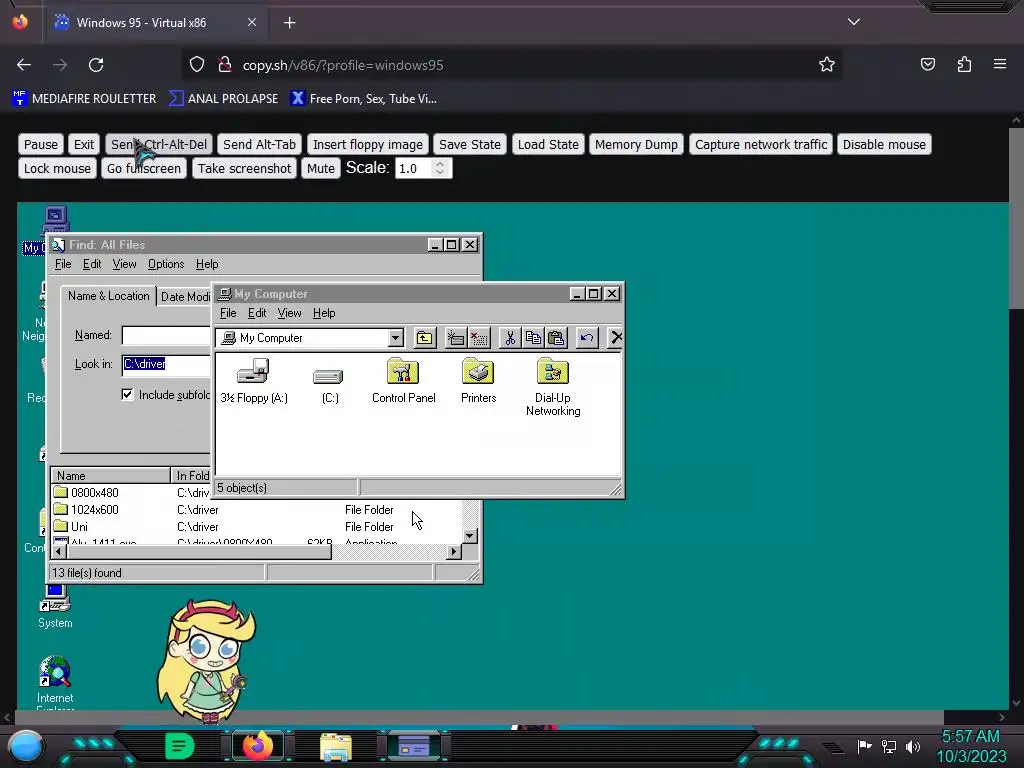Click the Map Network Drive toolbar icon
Image resolution: width=1024 pixels, height=768 pixels.
(456, 338)
